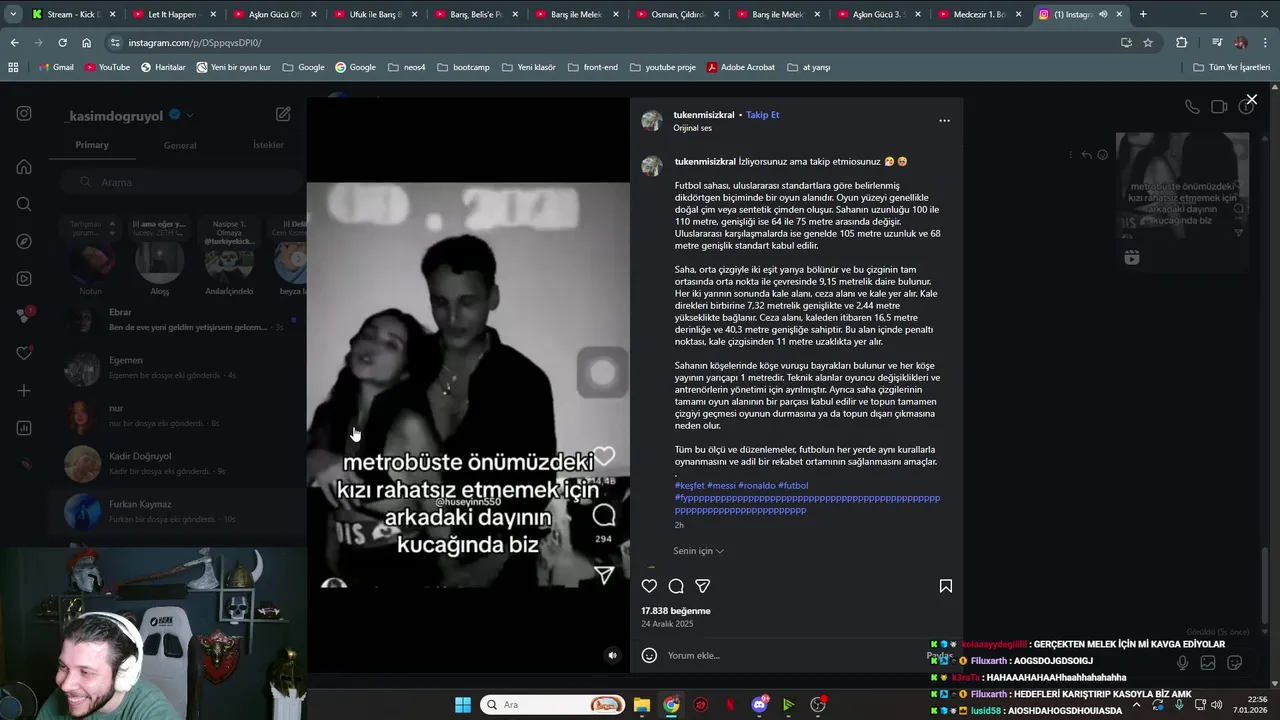Open Reels icon in sidebar

click(x=24, y=279)
